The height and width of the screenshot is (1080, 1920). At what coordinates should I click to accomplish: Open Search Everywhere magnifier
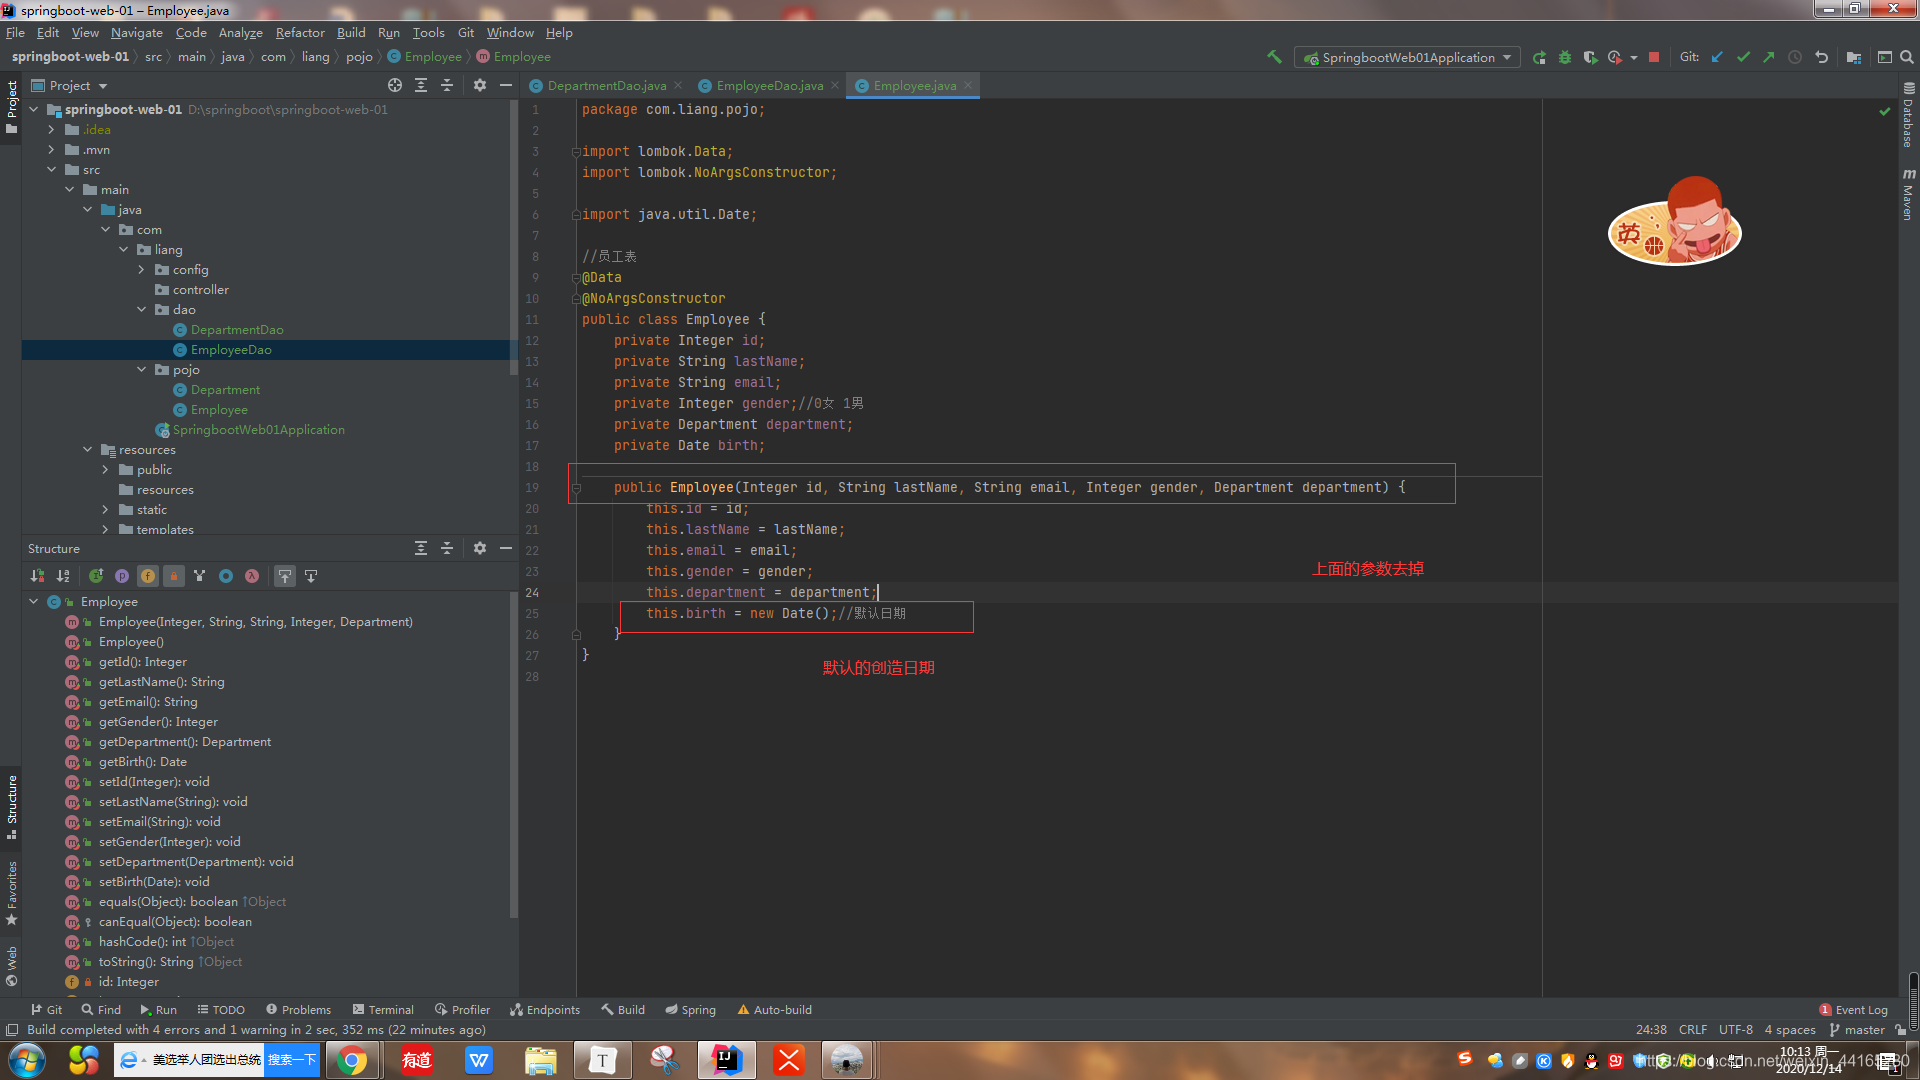point(1907,57)
